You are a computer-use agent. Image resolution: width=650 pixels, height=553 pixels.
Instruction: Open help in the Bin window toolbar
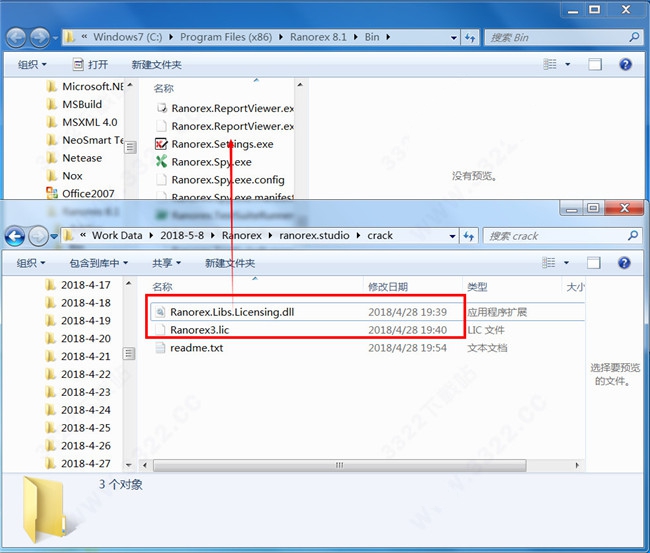coord(625,64)
